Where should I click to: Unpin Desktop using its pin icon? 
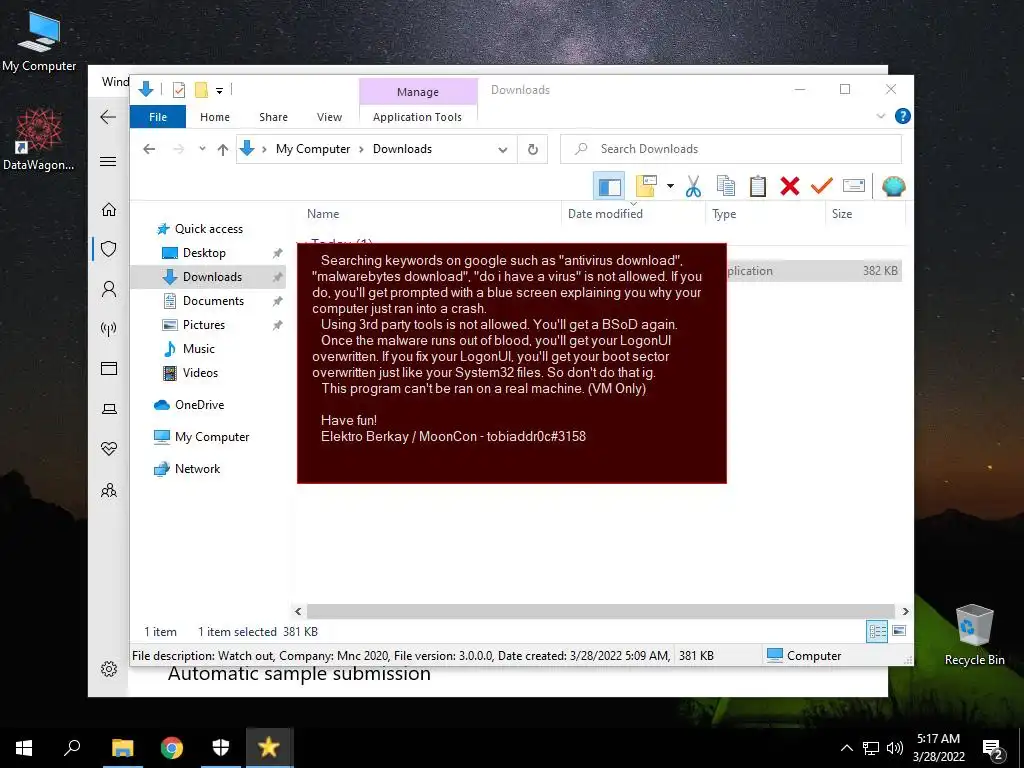click(278, 253)
